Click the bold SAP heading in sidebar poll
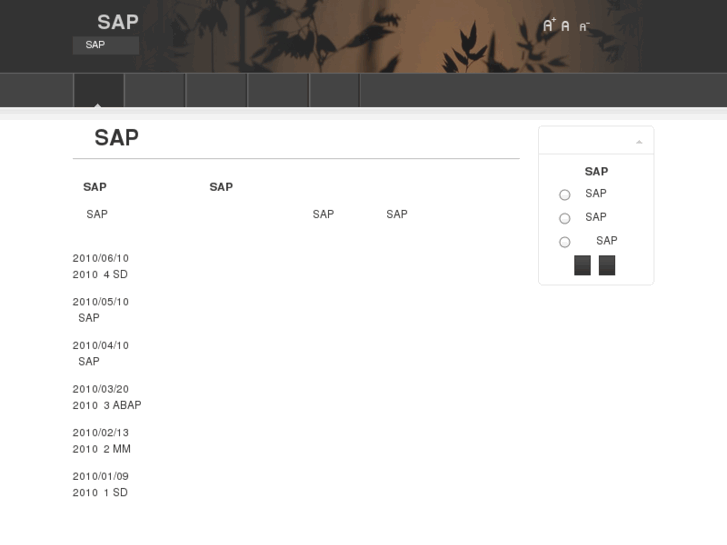 596,172
